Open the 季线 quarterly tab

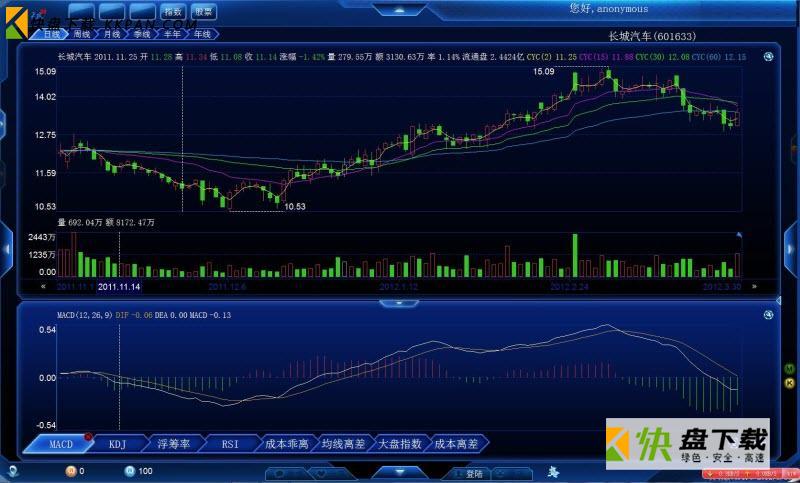point(142,34)
